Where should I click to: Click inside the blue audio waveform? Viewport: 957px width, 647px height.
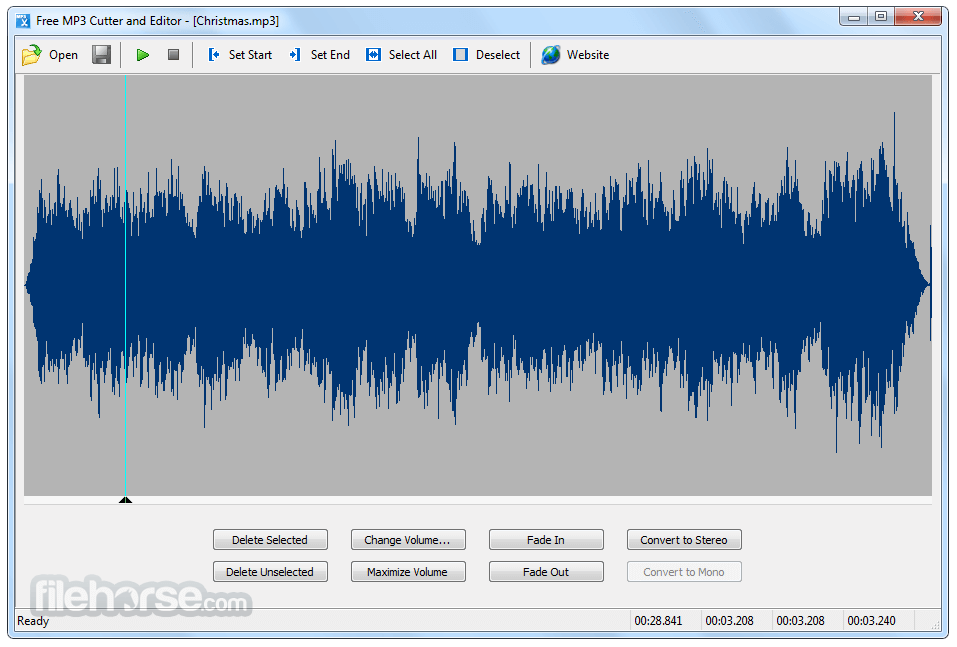pyautogui.click(x=478, y=284)
